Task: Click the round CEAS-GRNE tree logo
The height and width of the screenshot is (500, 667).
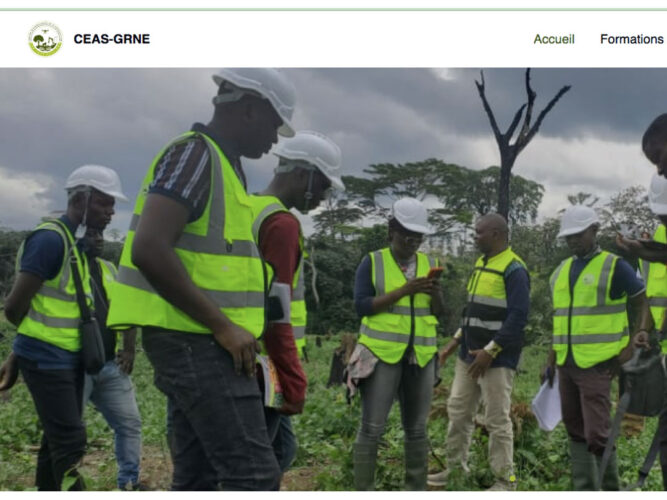Action: [45, 39]
